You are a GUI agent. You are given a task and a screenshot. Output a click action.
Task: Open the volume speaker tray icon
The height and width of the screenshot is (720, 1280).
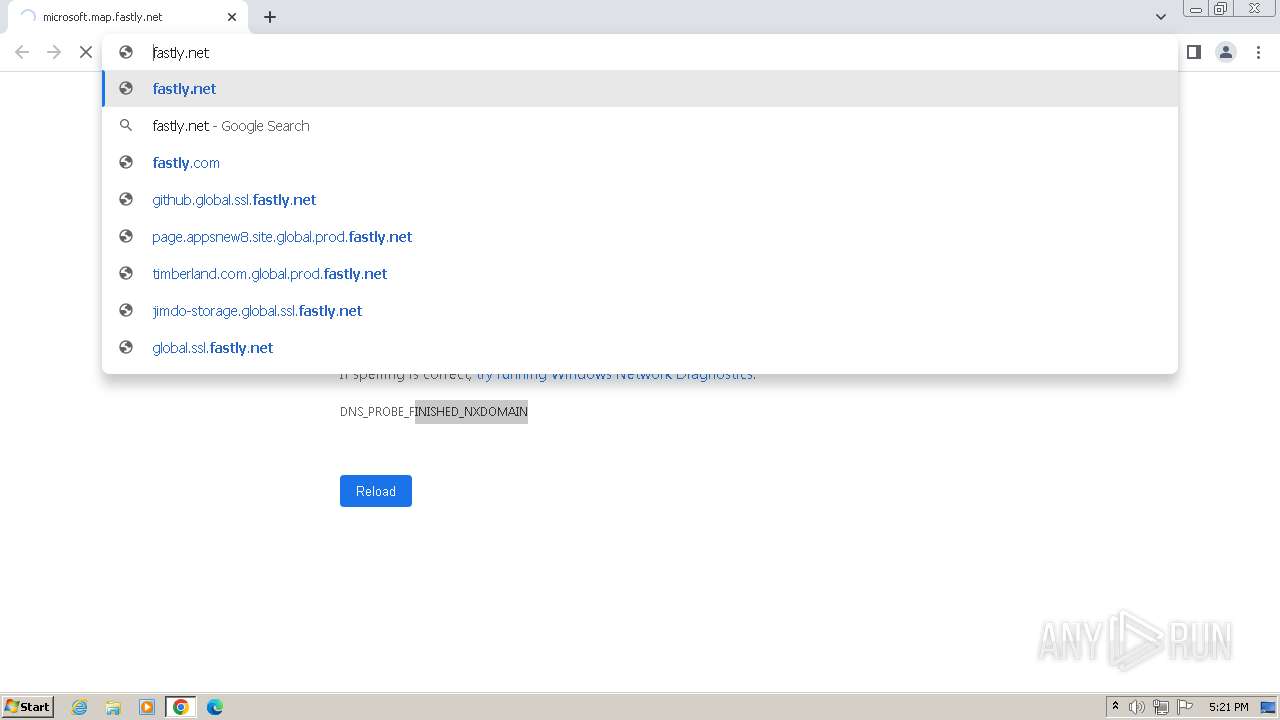point(1137,707)
